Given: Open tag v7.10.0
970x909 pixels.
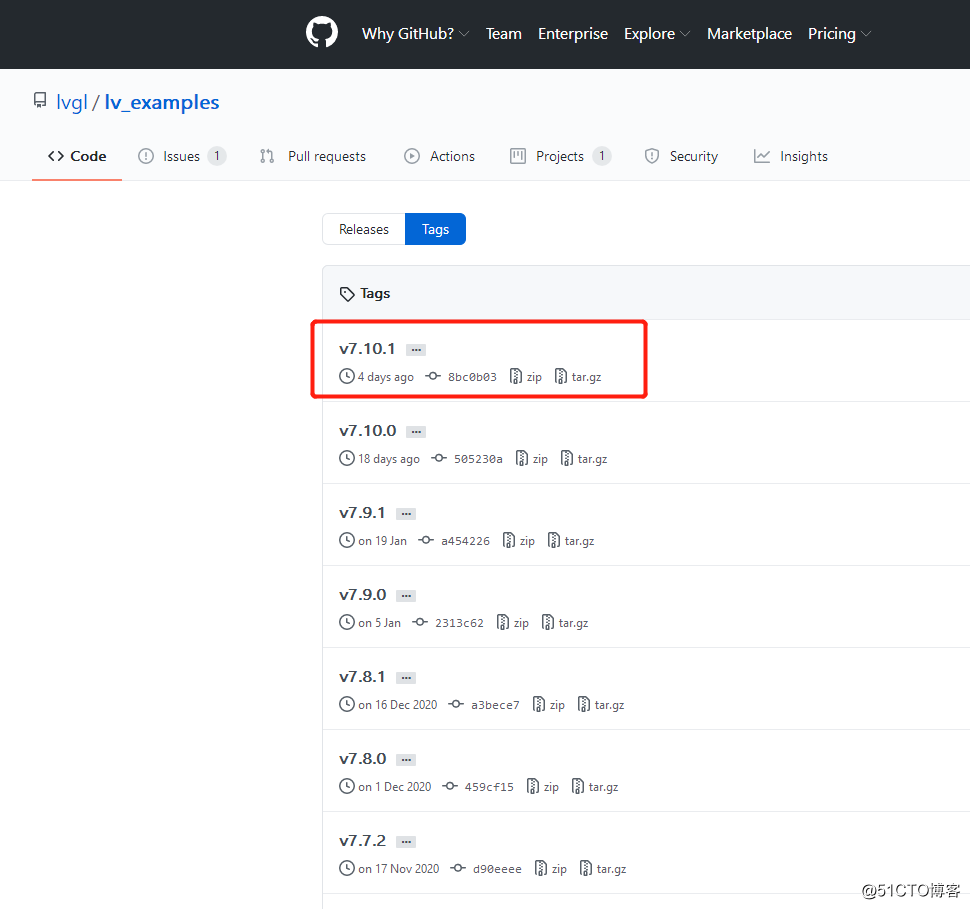Looking at the screenshot, I should (x=367, y=431).
